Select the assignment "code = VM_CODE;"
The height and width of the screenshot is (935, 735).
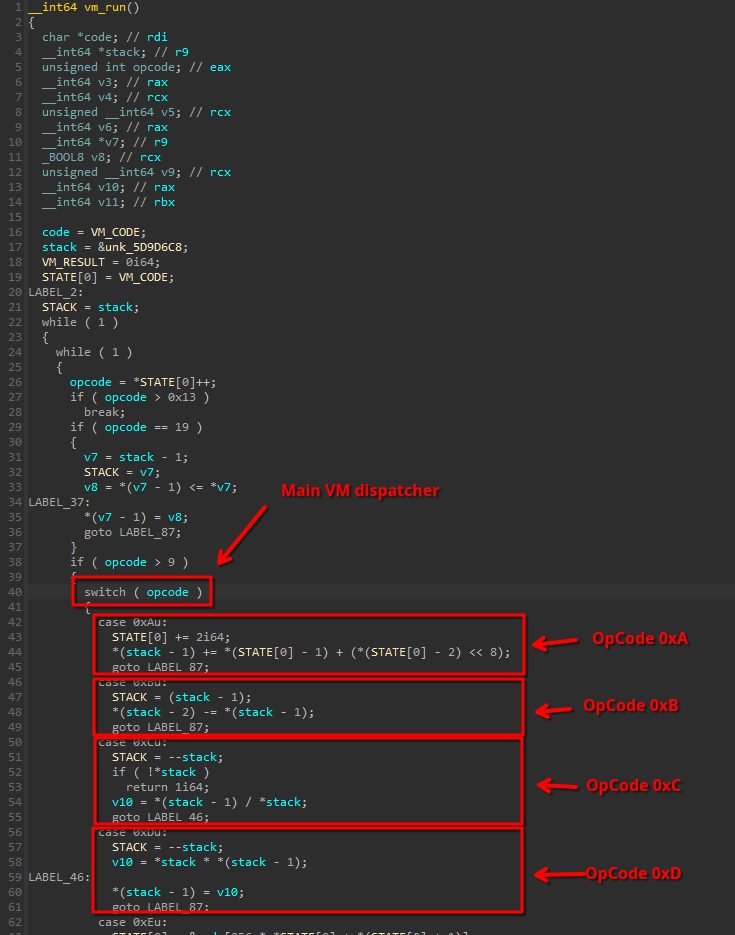coord(94,232)
